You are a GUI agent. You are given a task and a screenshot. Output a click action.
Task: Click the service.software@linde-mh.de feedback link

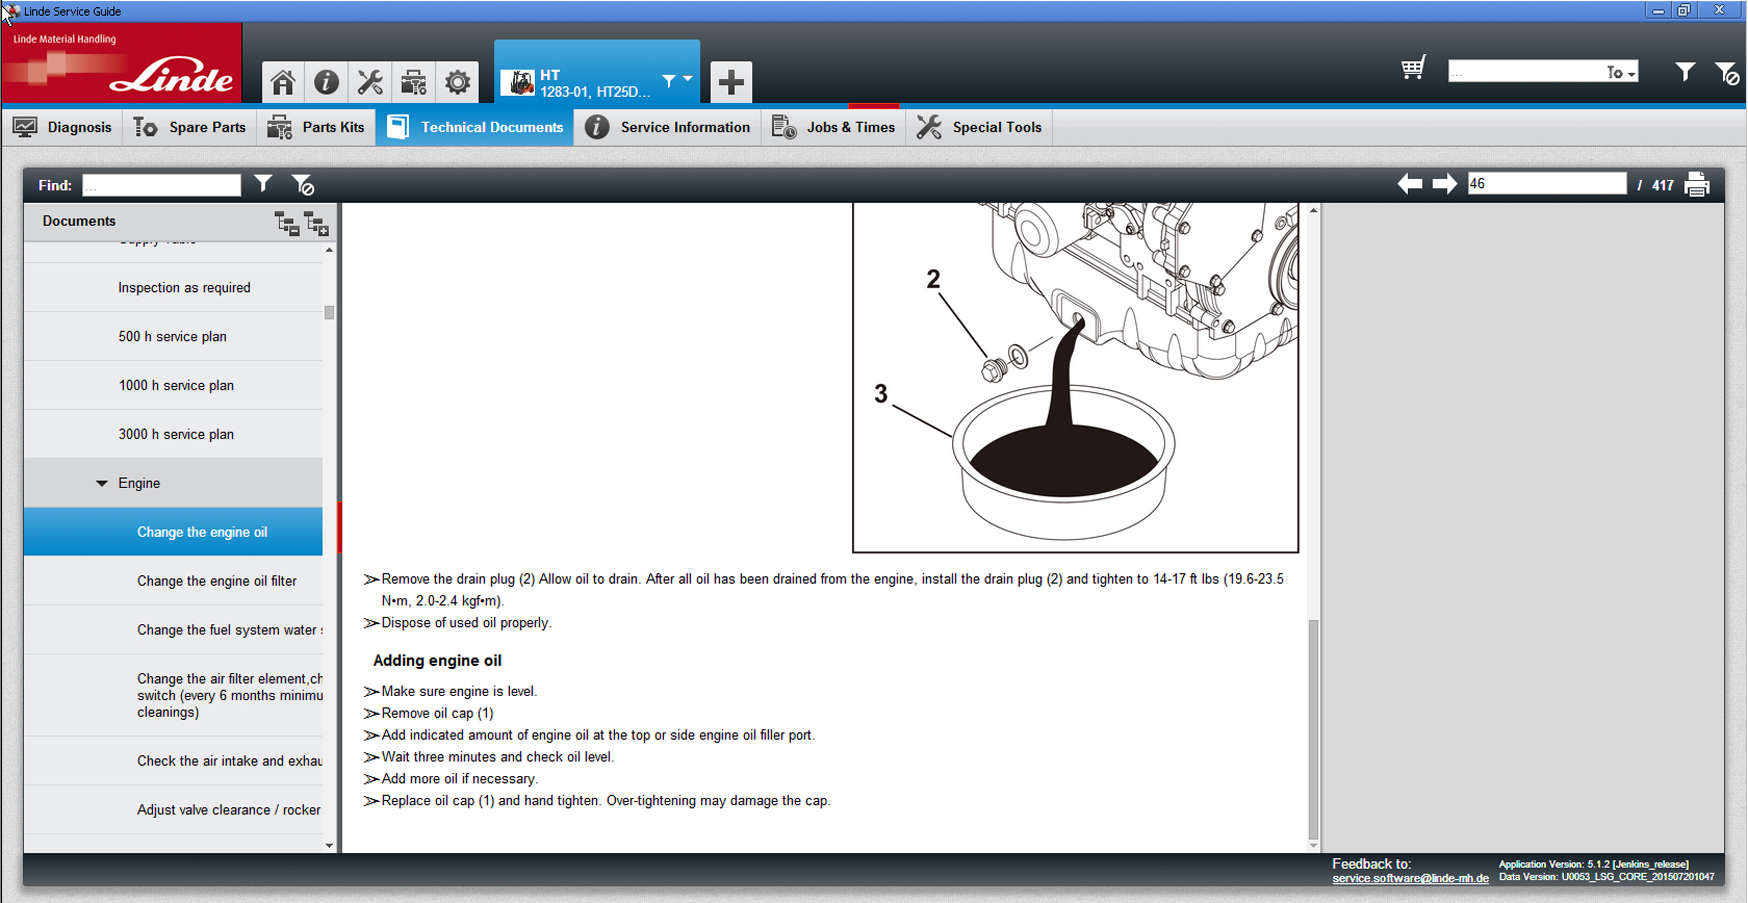pyautogui.click(x=1410, y=878)
